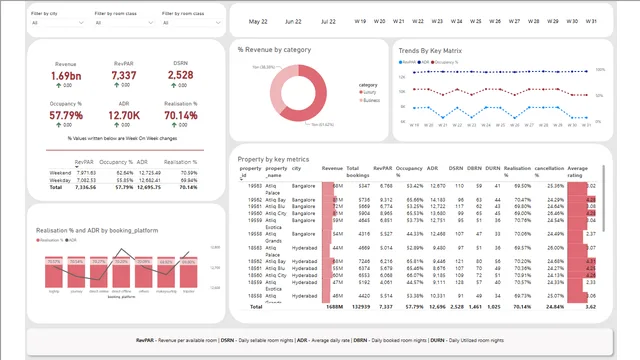
Task: Select the Weekend row in the small table
Action: pyautogui.click(x=123, y=173)
